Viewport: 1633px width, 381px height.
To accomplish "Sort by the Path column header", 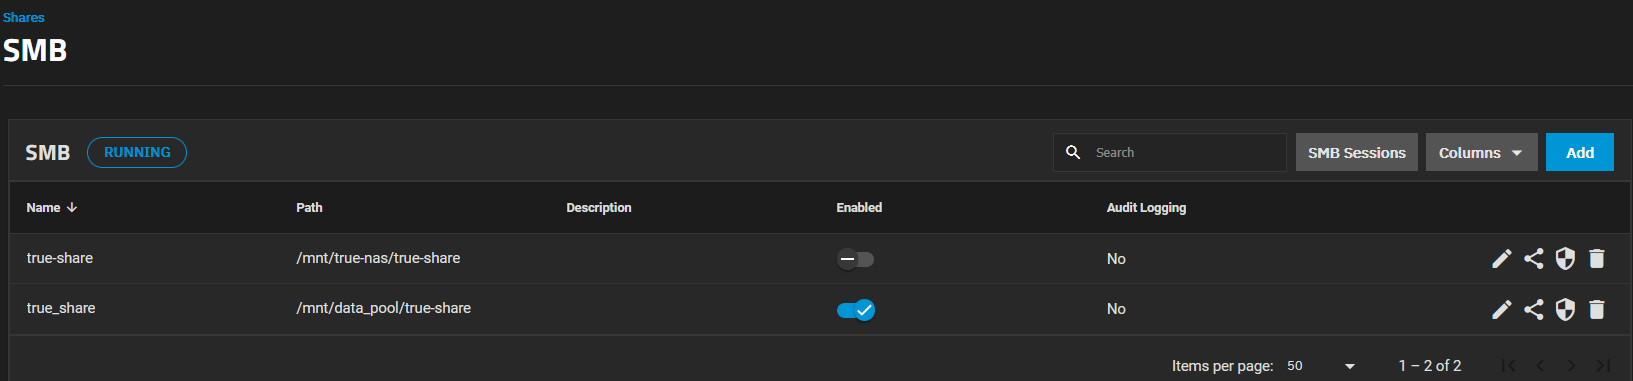I will coord(309,208).
